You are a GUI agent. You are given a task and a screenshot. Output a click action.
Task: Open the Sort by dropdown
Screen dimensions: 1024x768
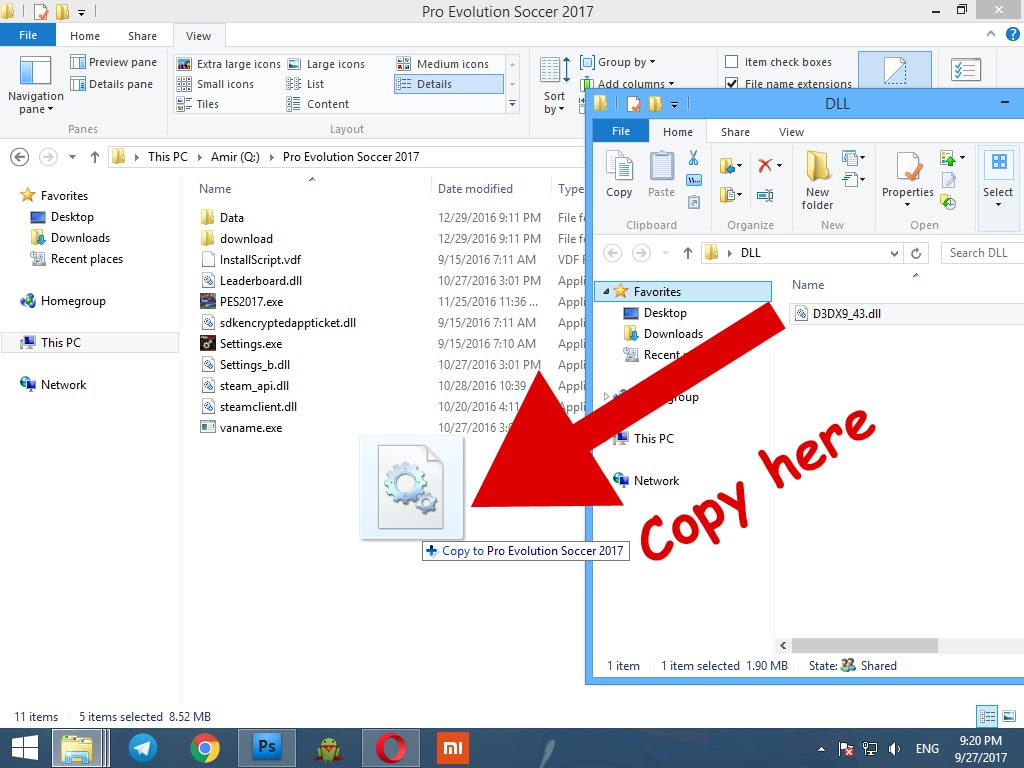coord(554,86)
